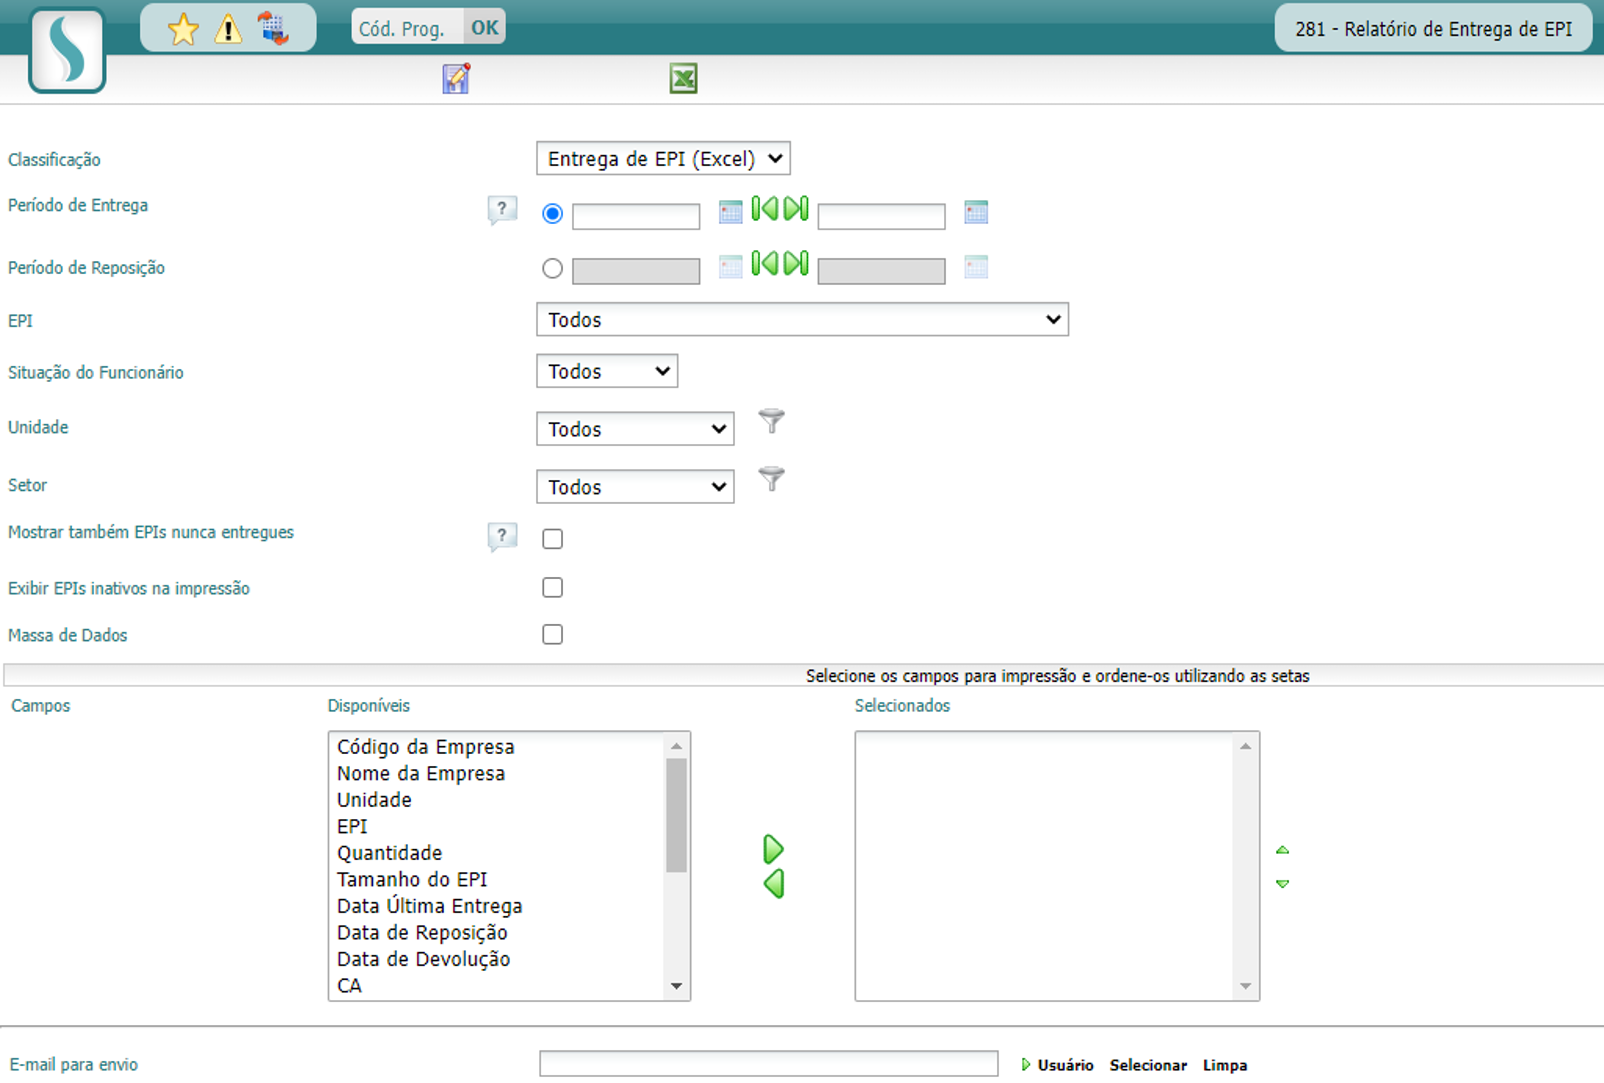This screenshot has width=1604, height=1083.
Task: Click the Selecionar link for e-mail
Action: 1148,1065
